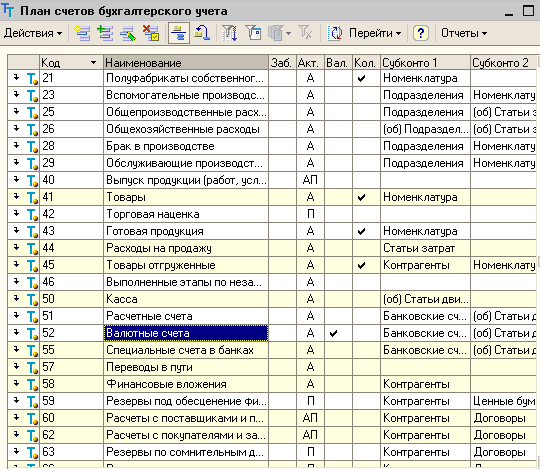Click the account icon for code 40
This screenshot has width=540, height=469.
click(32, 180)
